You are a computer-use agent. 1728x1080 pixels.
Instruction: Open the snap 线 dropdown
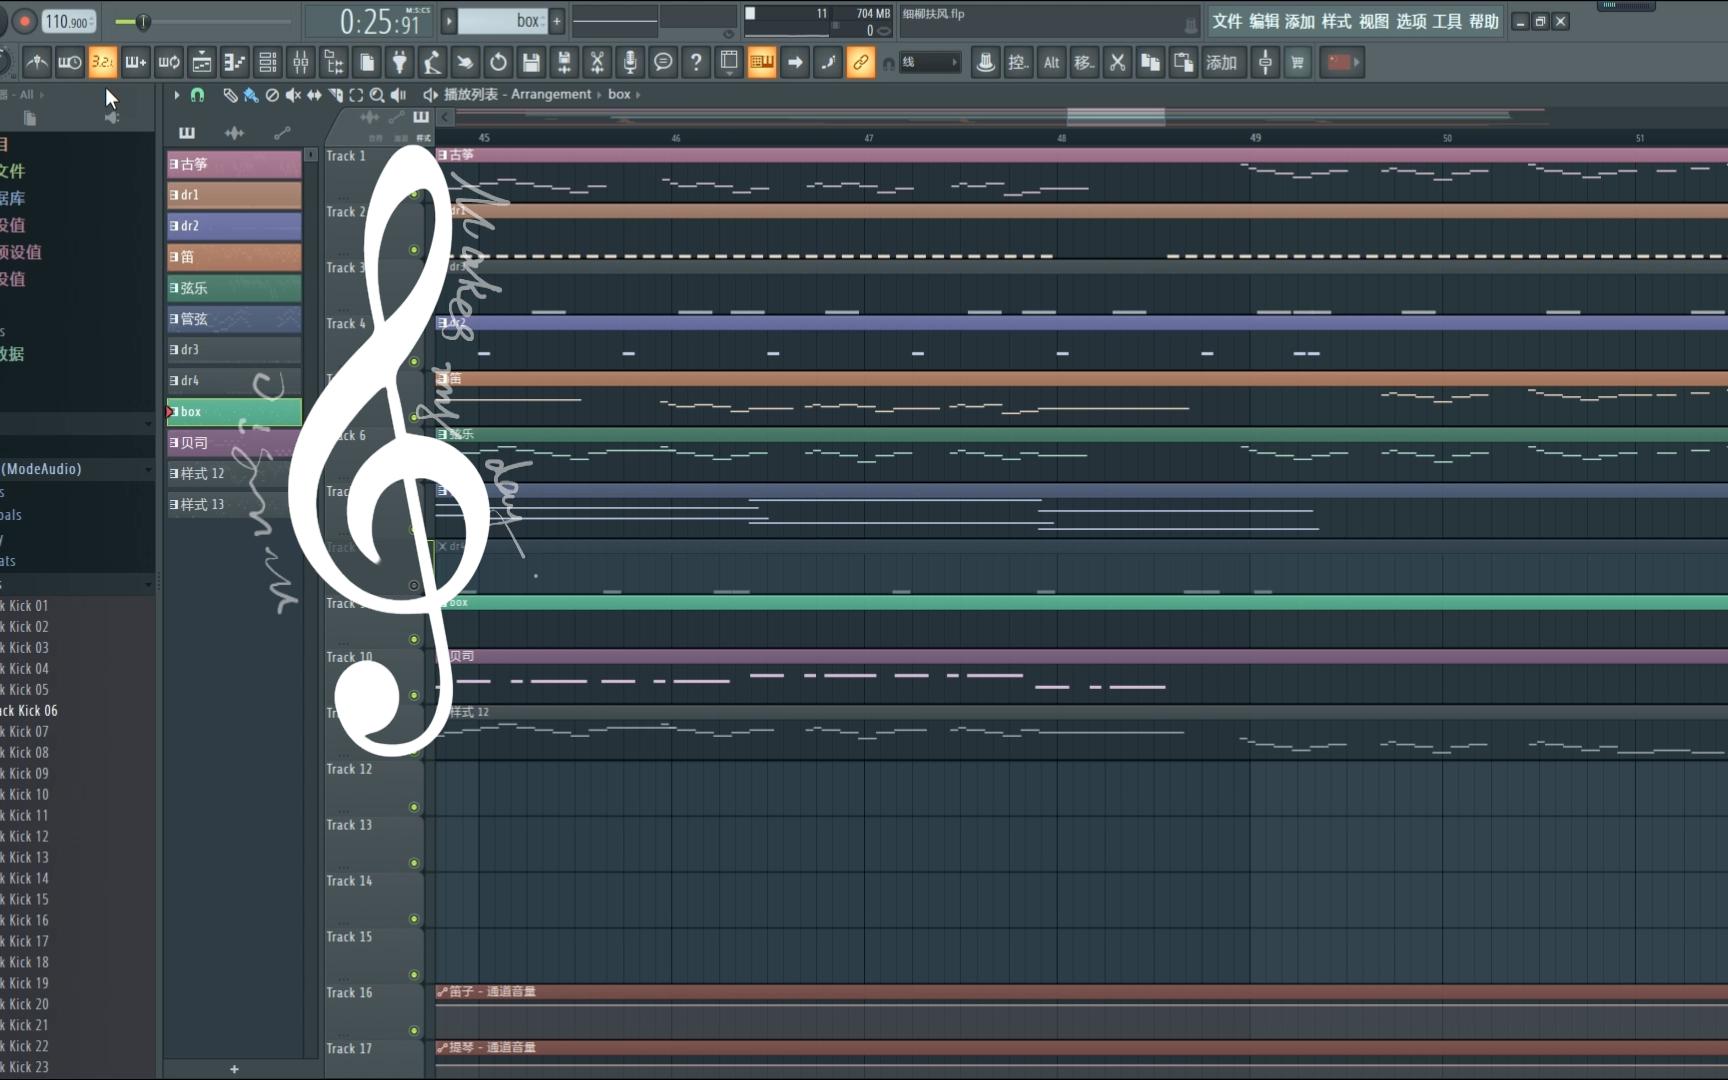930,63
